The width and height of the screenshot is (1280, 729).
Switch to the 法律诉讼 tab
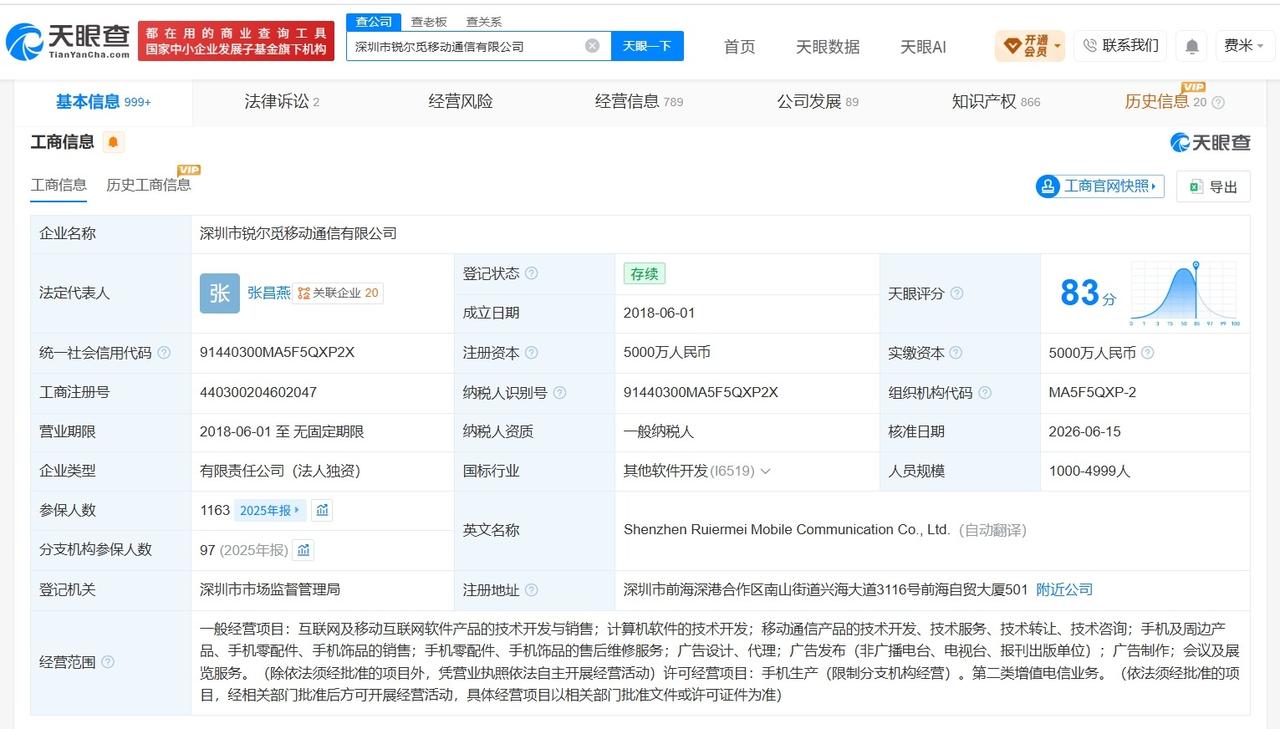[282, 101]
